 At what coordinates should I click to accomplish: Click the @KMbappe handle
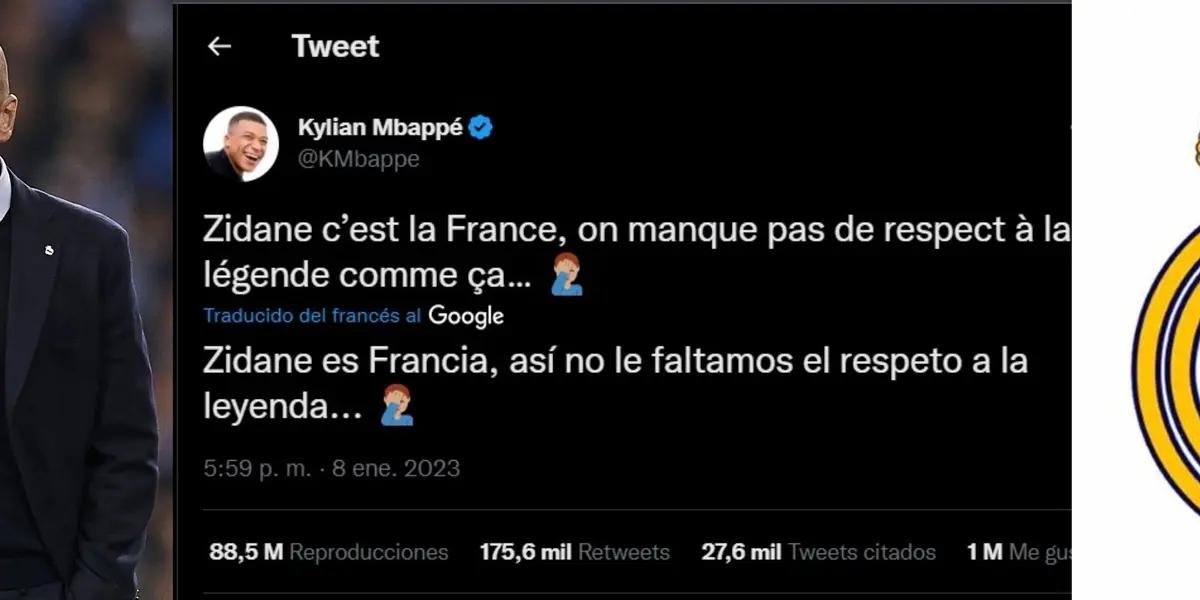(x=358, y=159)
